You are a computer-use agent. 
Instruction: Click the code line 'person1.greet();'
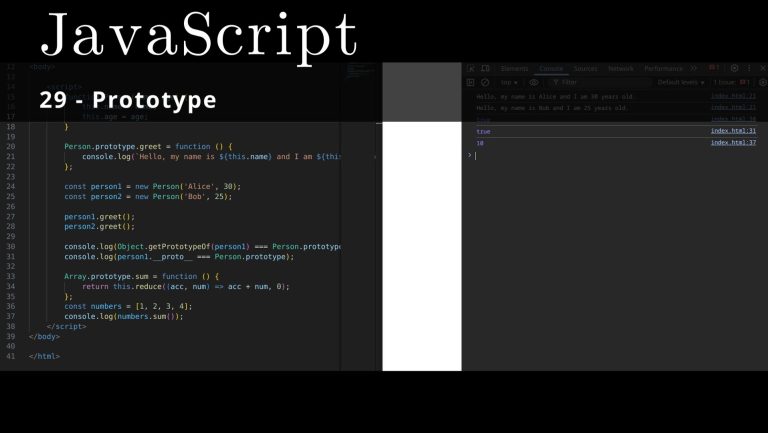[x=99, y=216]
